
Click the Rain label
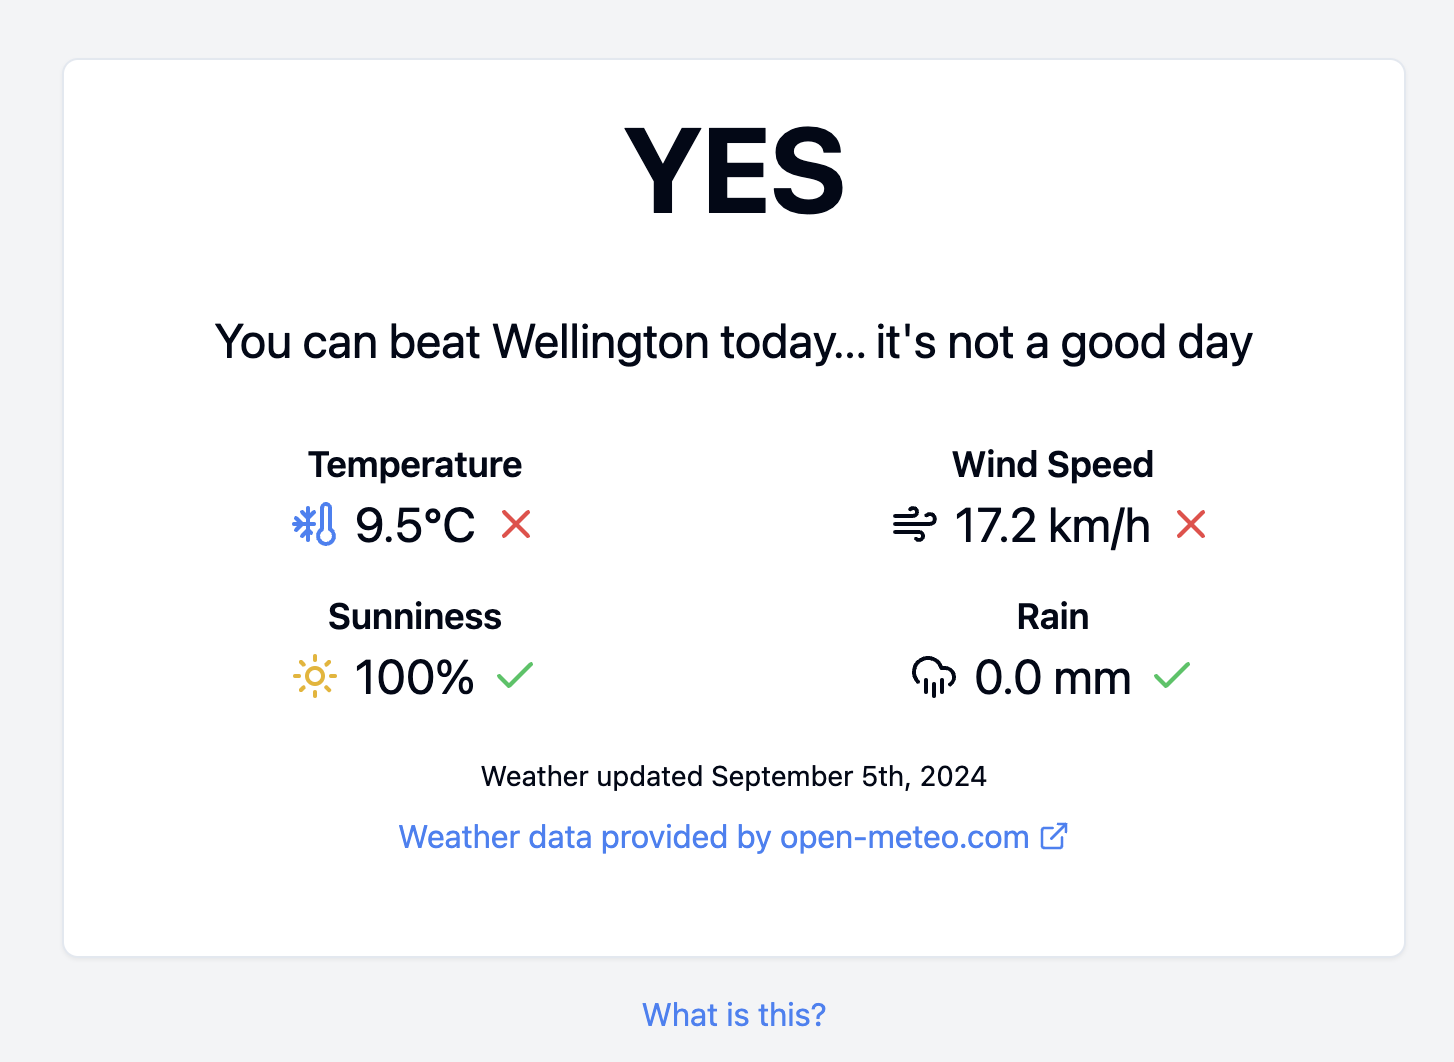(x=1053, y=617)
